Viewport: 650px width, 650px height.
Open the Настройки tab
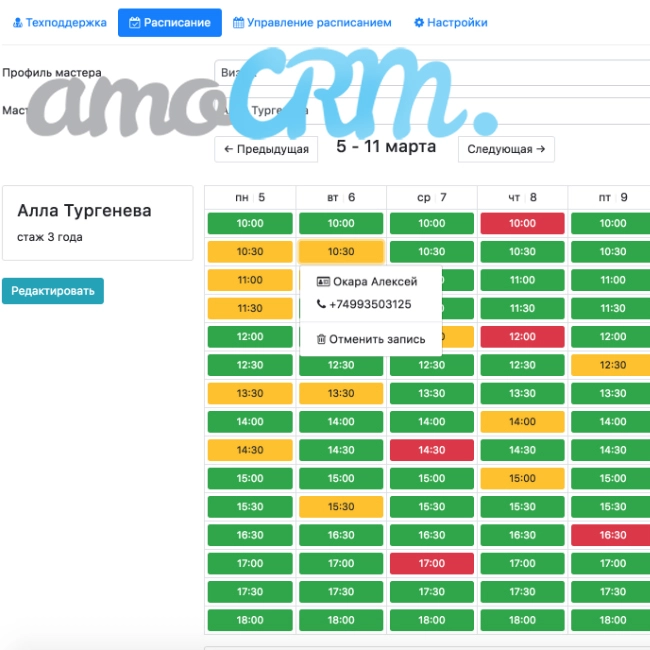[451, 22]
